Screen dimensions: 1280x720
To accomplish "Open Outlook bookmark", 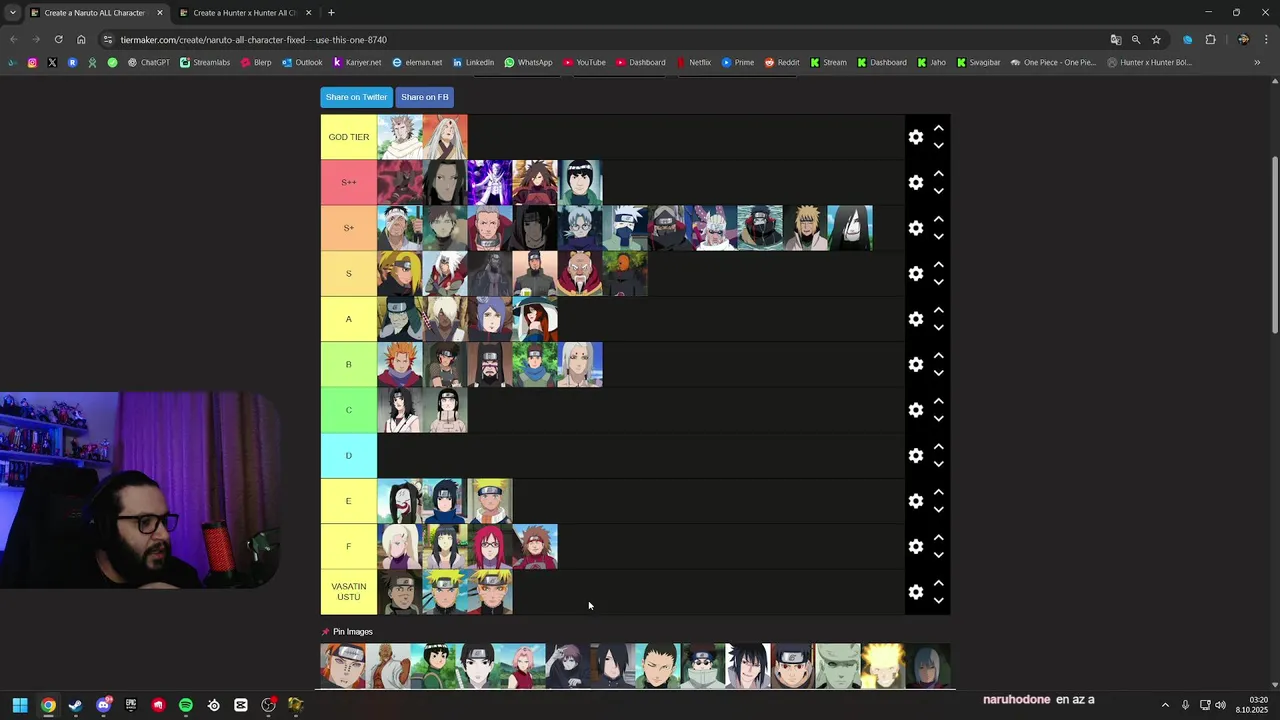I will [x=302, y=62].
